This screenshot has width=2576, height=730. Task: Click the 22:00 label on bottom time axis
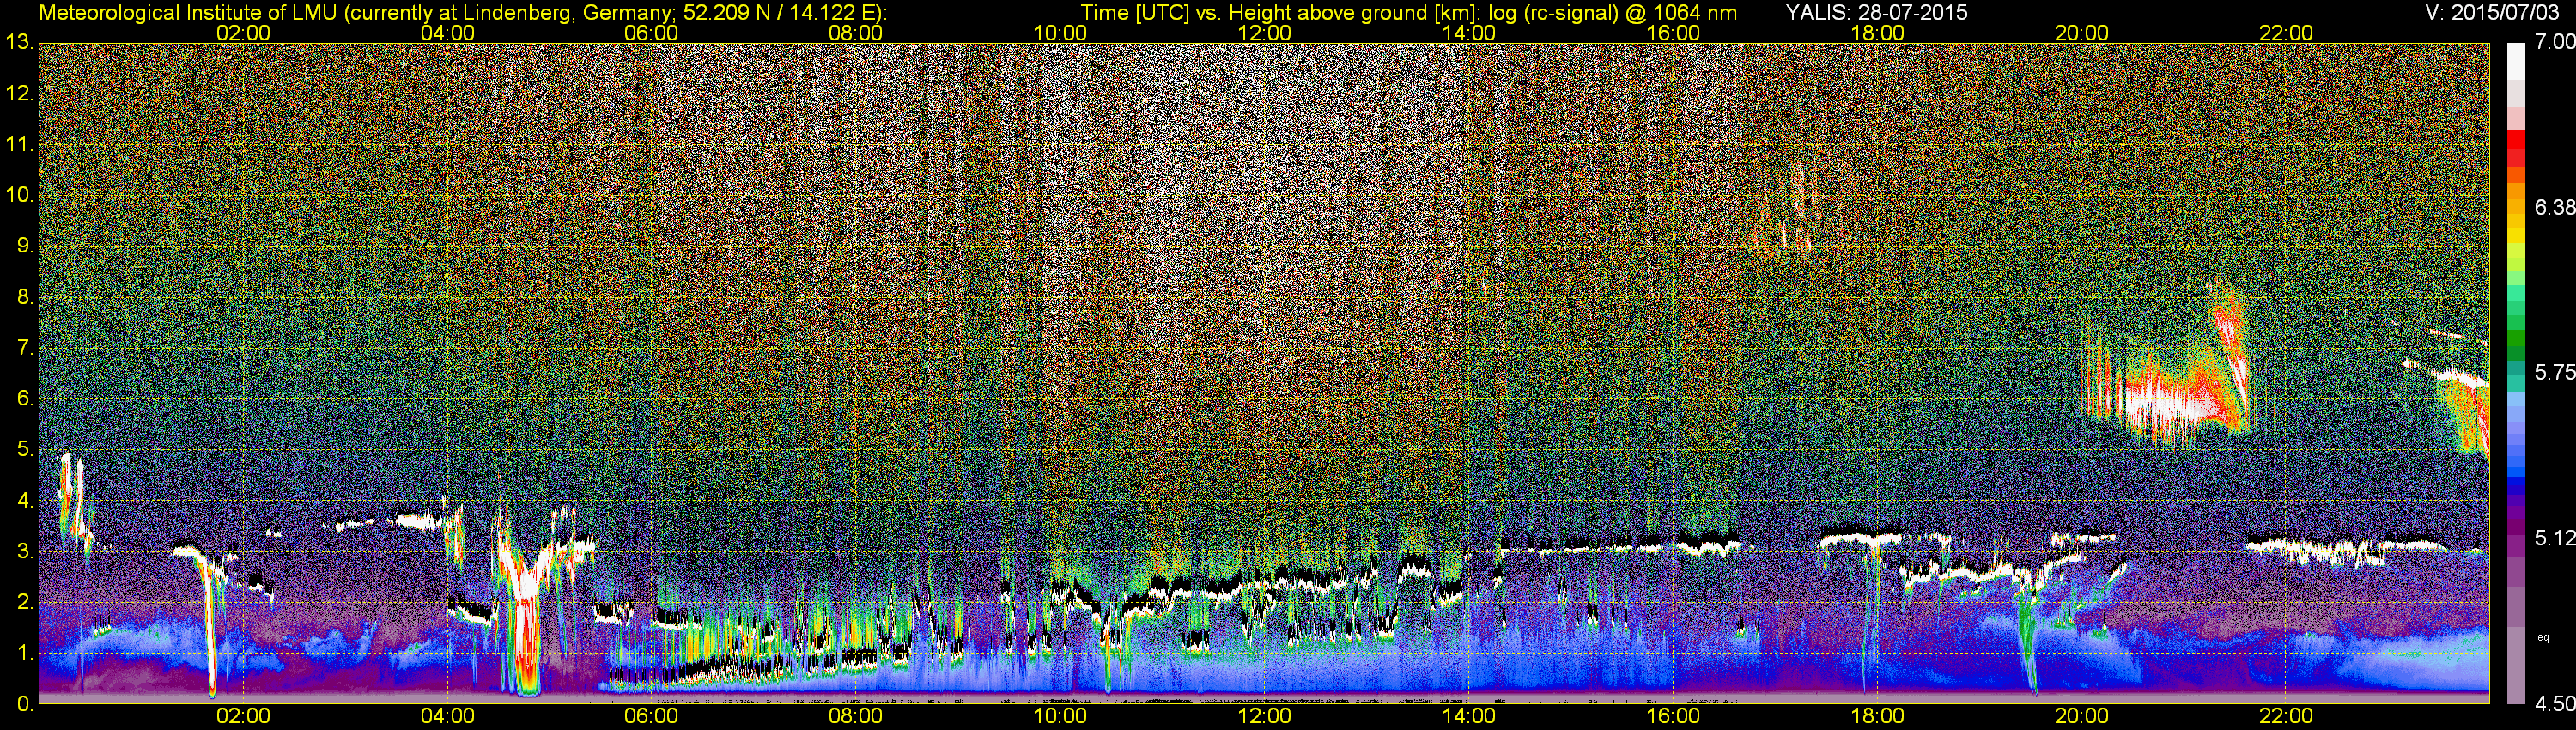pyautogui.click(x=2286, y=716)
